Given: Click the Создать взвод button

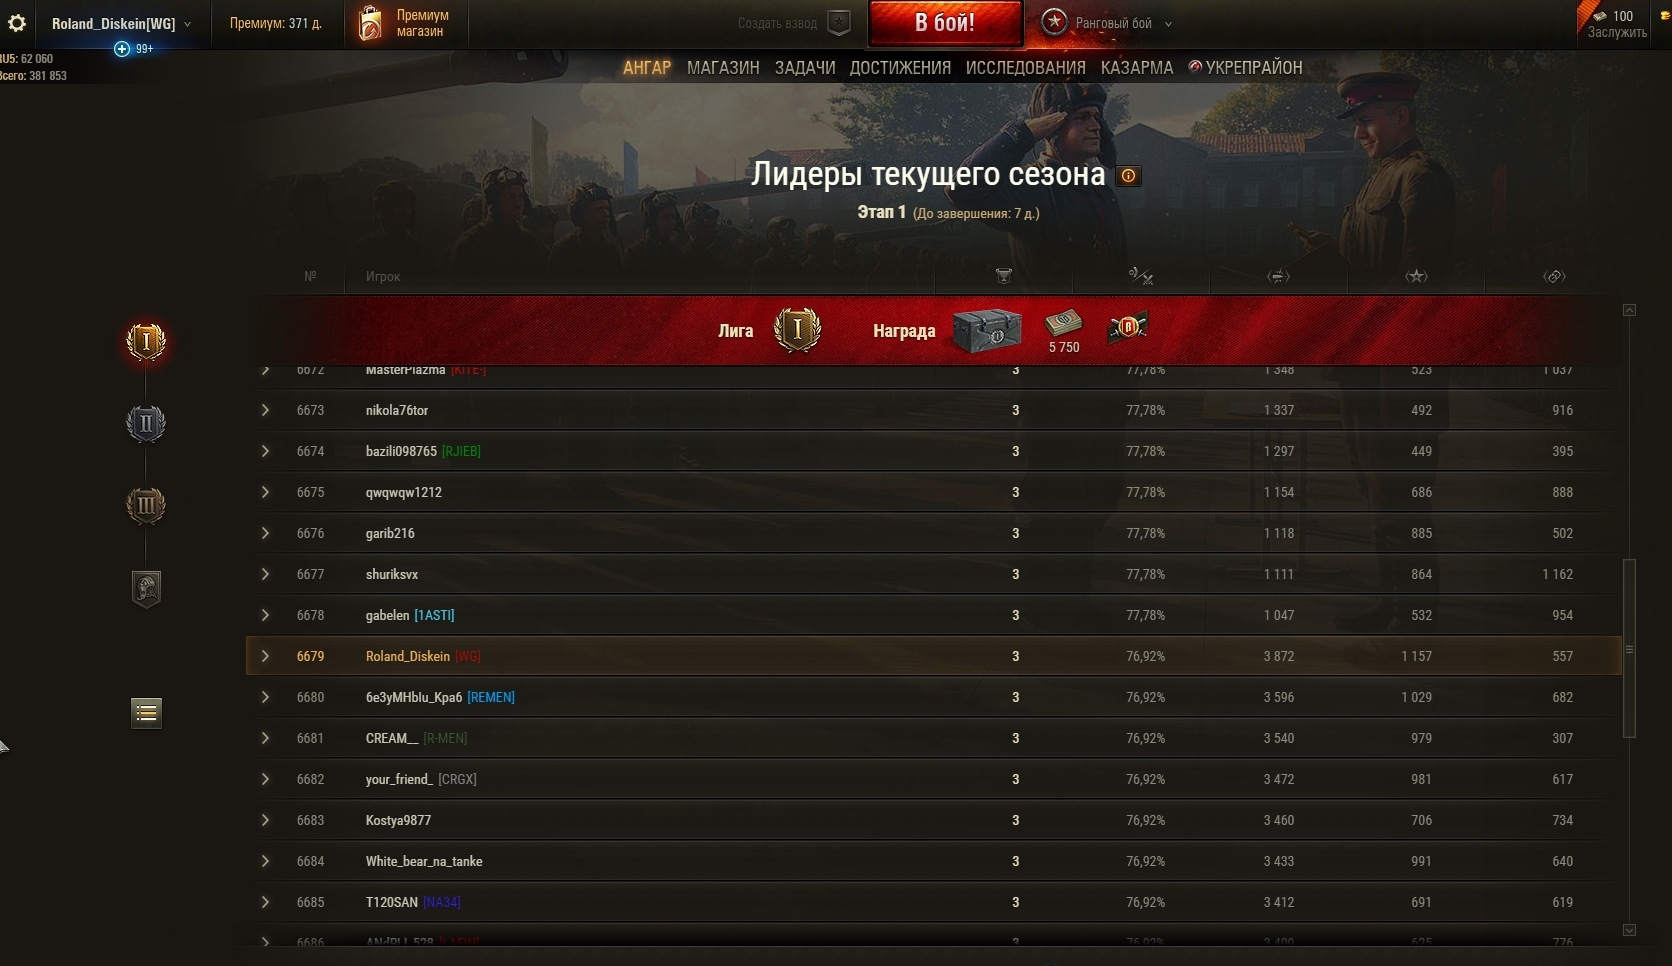Looking at the screenshot, I should click(x=794, y=23).
